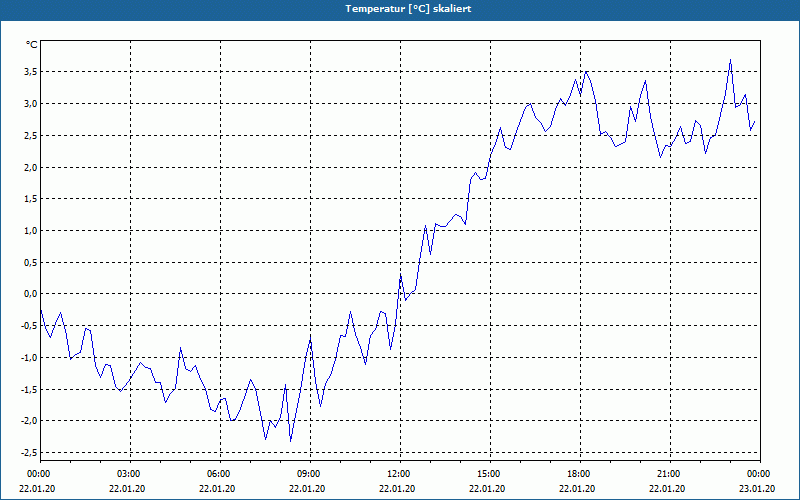
Task: Select the 1,0 Y-axis value
Action: click(31, 231)
